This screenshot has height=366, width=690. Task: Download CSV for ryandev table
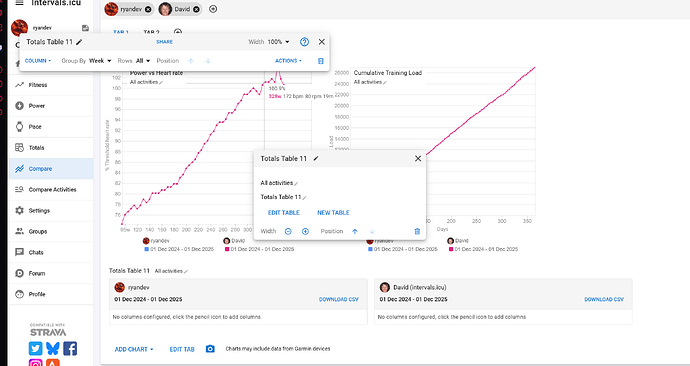coord(339,299)
